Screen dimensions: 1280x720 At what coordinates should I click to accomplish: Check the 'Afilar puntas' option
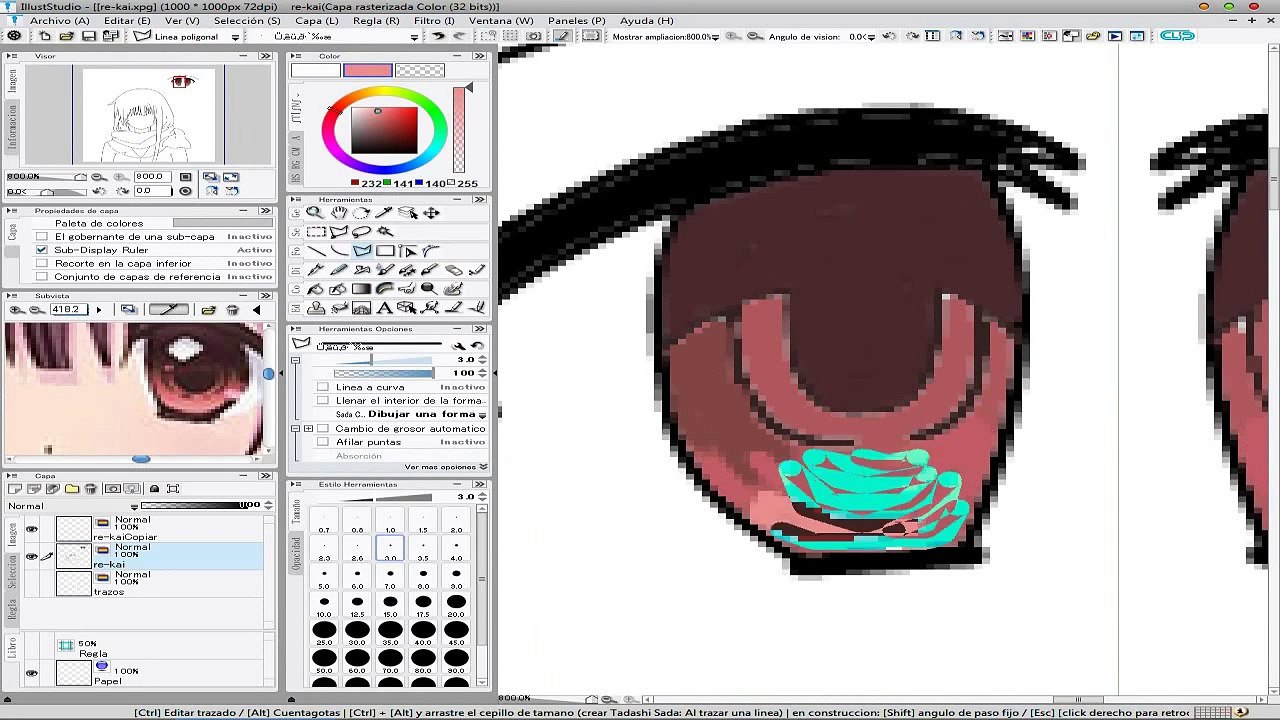click(x=323, y=442)
